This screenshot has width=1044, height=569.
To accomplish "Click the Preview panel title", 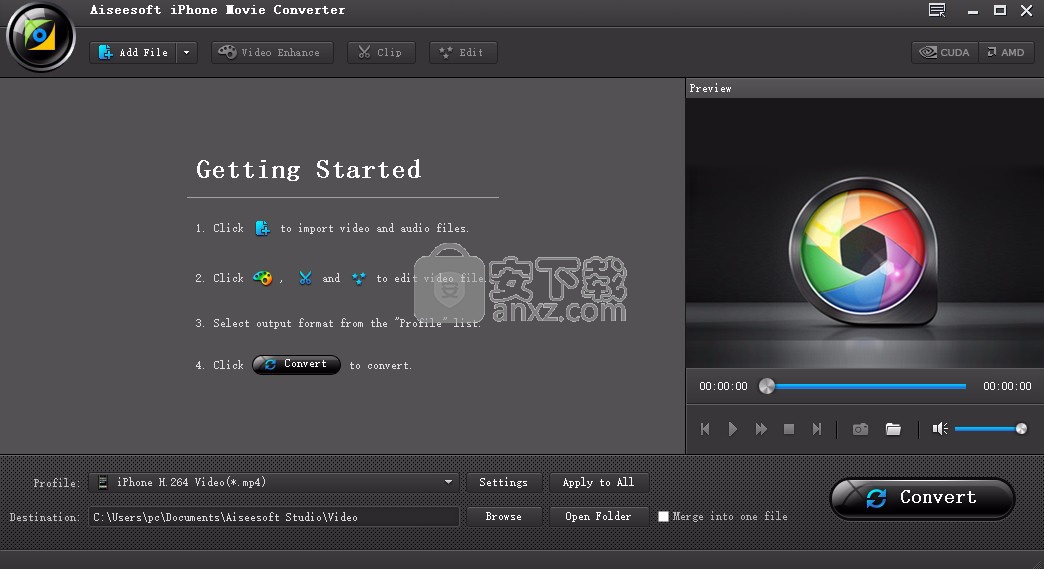I will 710,89.
